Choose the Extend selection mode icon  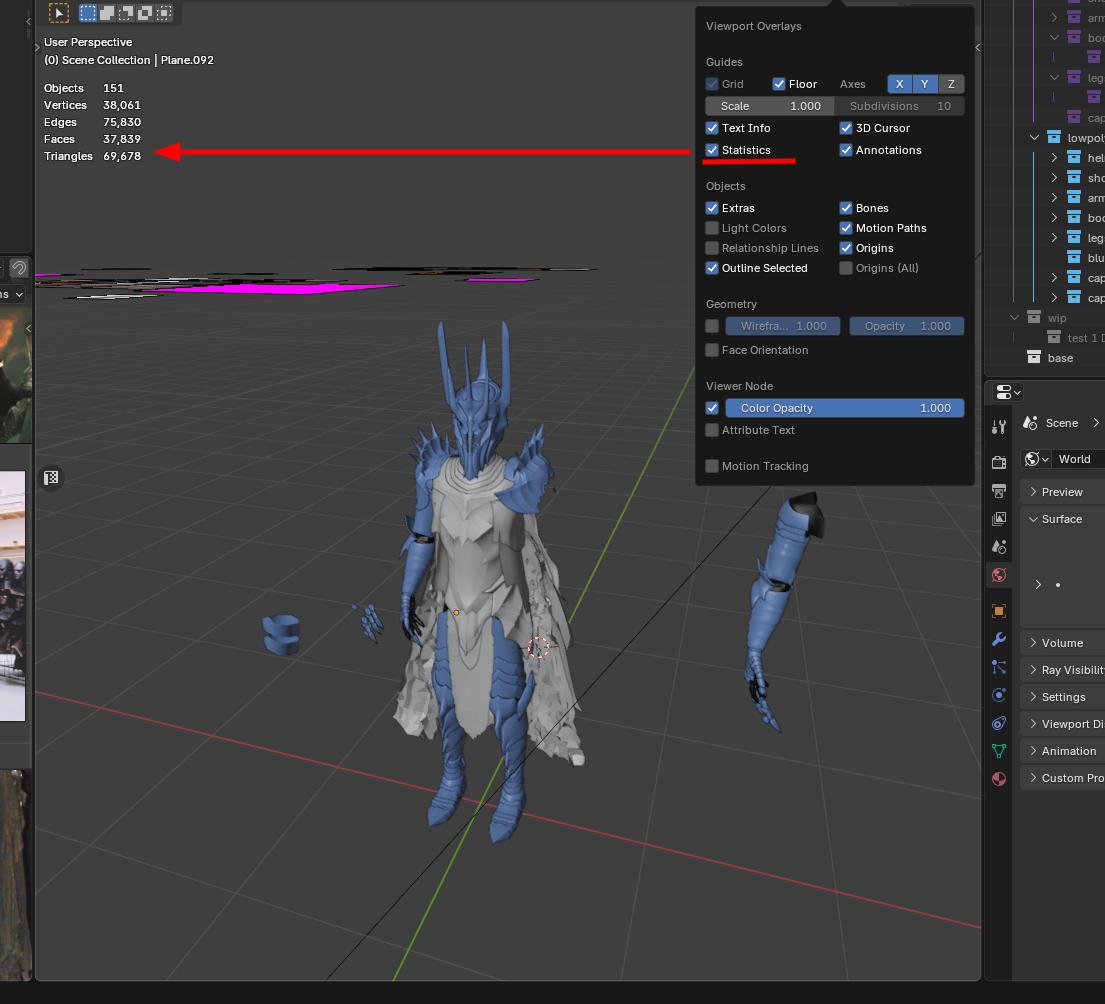point(107,13)
